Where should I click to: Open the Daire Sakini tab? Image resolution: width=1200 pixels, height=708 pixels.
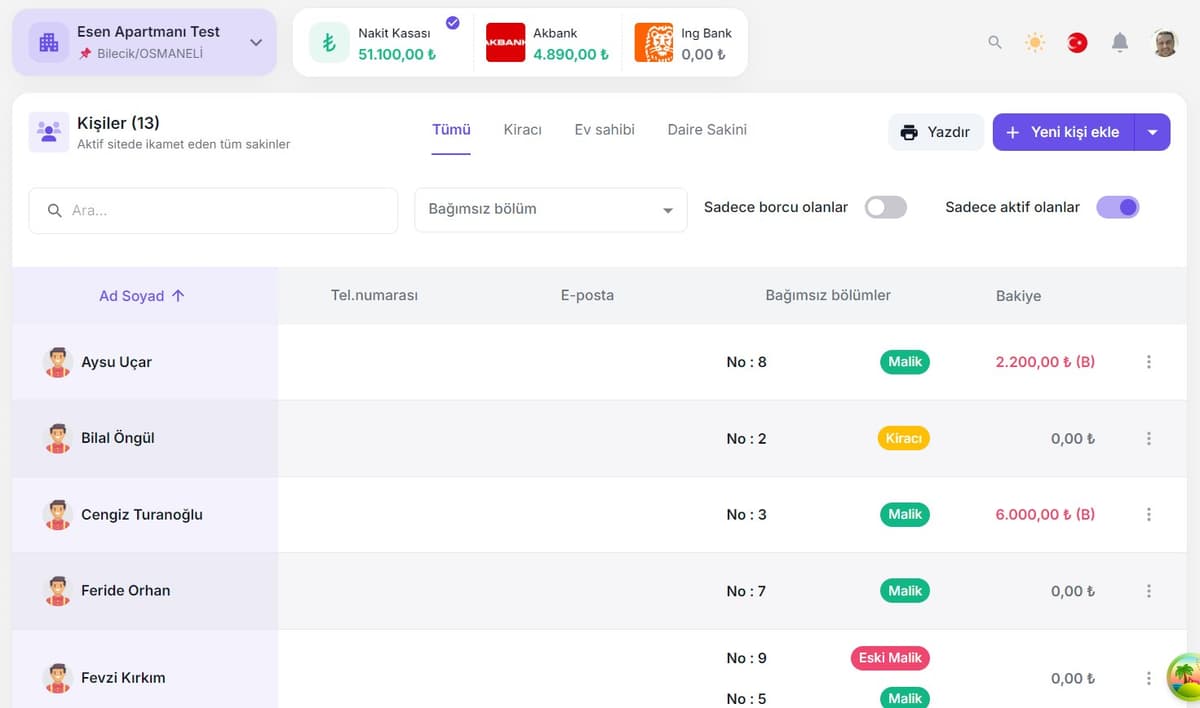click(707, 130)
